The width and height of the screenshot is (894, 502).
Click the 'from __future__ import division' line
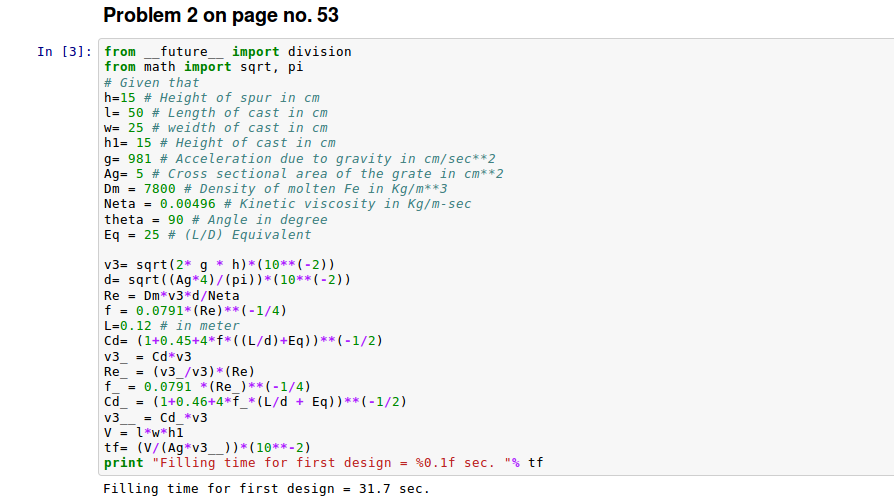[227, 52]
